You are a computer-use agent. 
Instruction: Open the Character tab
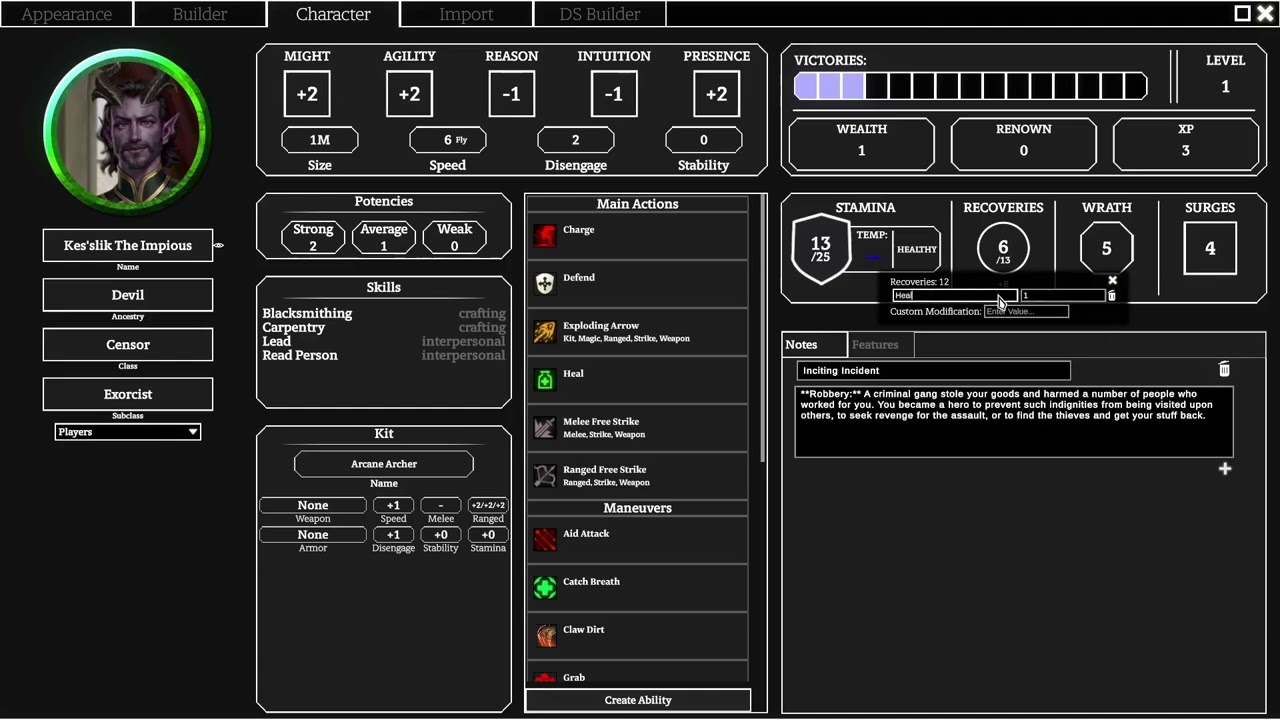(x=333, y=14)
